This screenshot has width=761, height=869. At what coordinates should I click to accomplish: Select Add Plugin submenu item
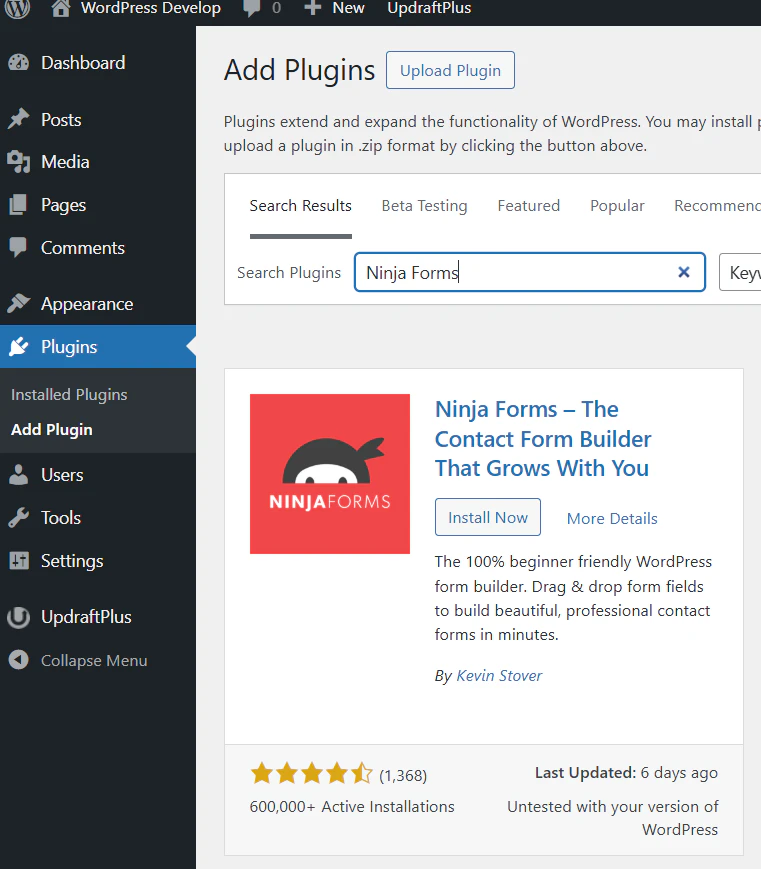(52, 430)
